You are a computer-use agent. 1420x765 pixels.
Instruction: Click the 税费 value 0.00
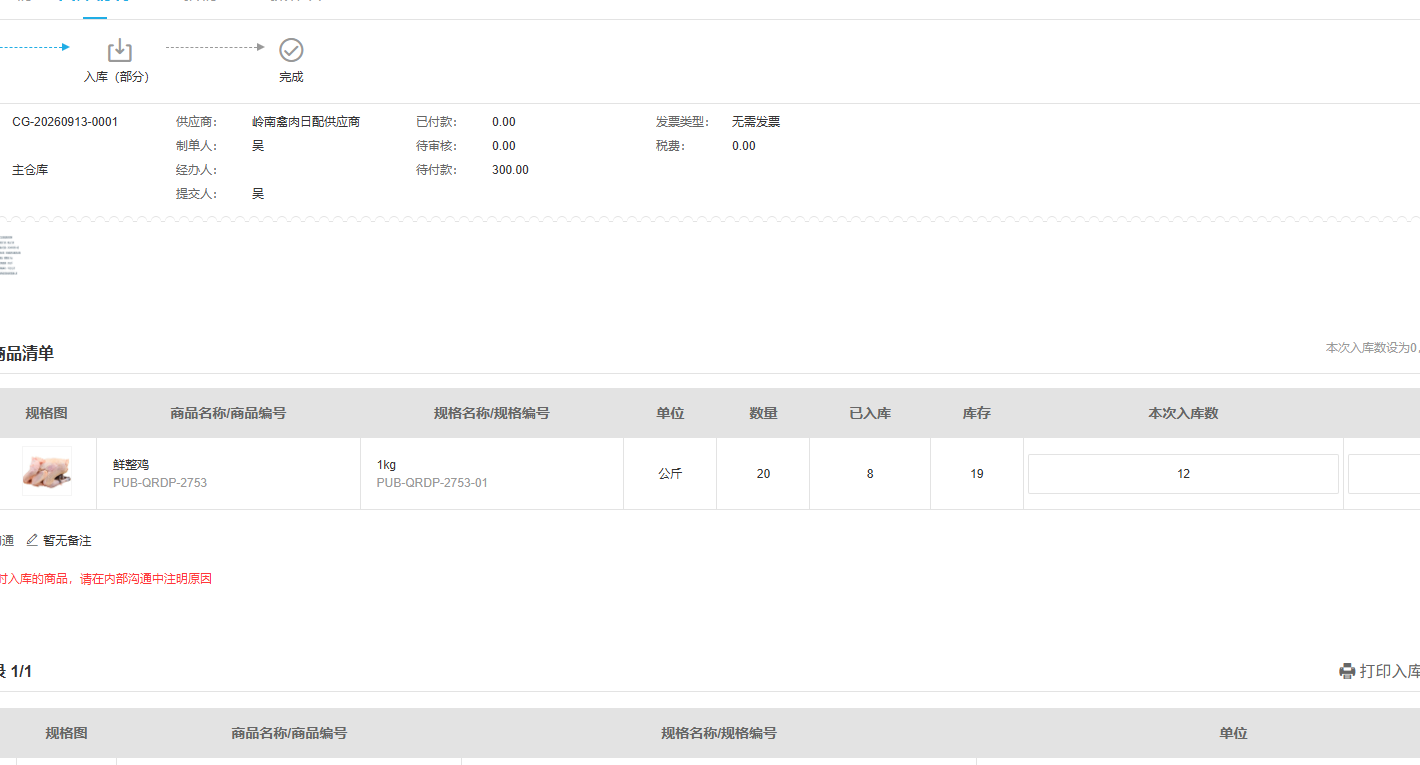point(744,146)
